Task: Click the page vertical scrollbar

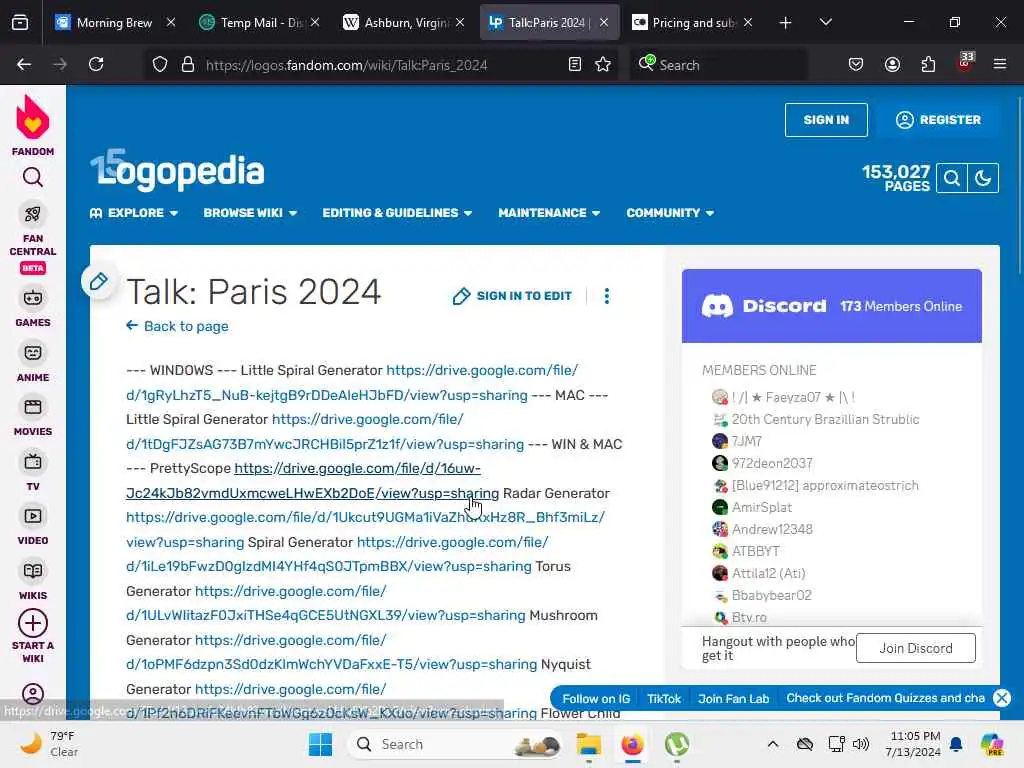Action: click(1019, 185)
